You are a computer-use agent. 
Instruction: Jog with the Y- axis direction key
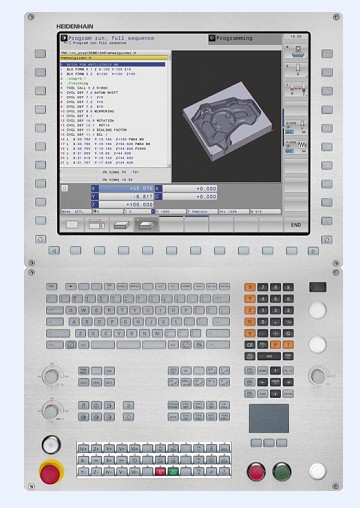(83, 471)
